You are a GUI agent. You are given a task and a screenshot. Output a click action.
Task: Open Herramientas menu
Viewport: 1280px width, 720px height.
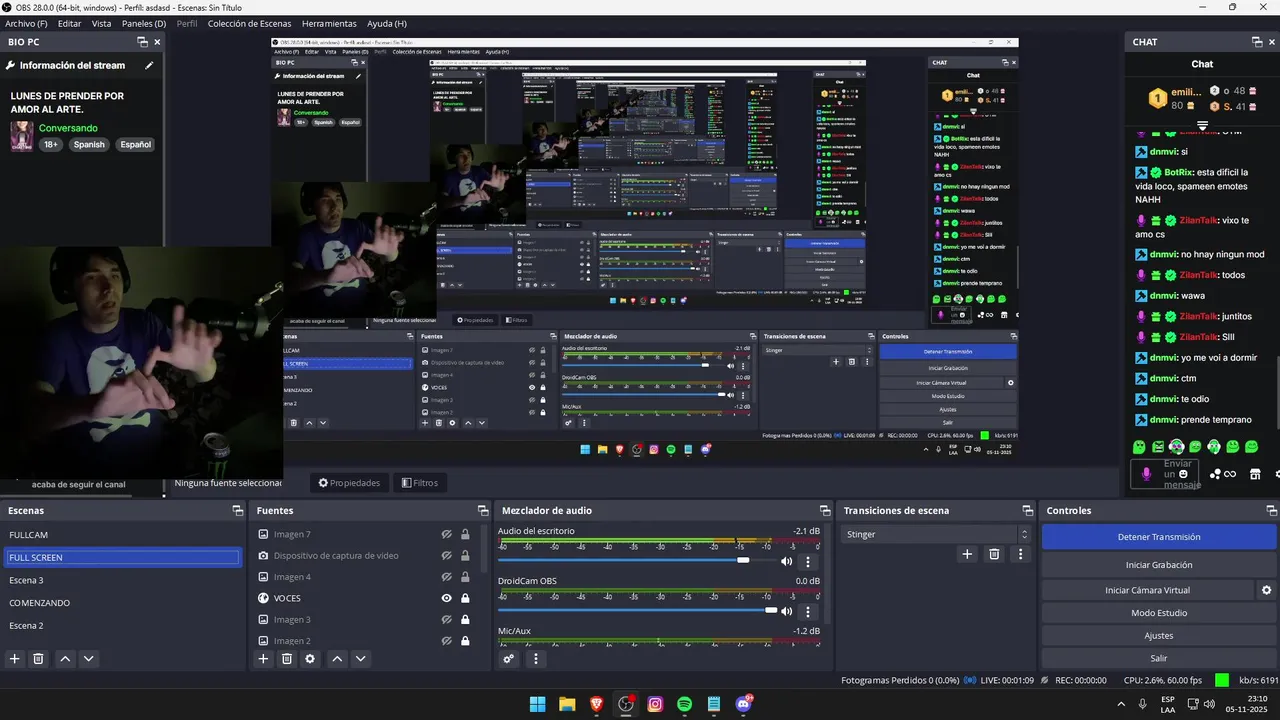tap(329, 23)
